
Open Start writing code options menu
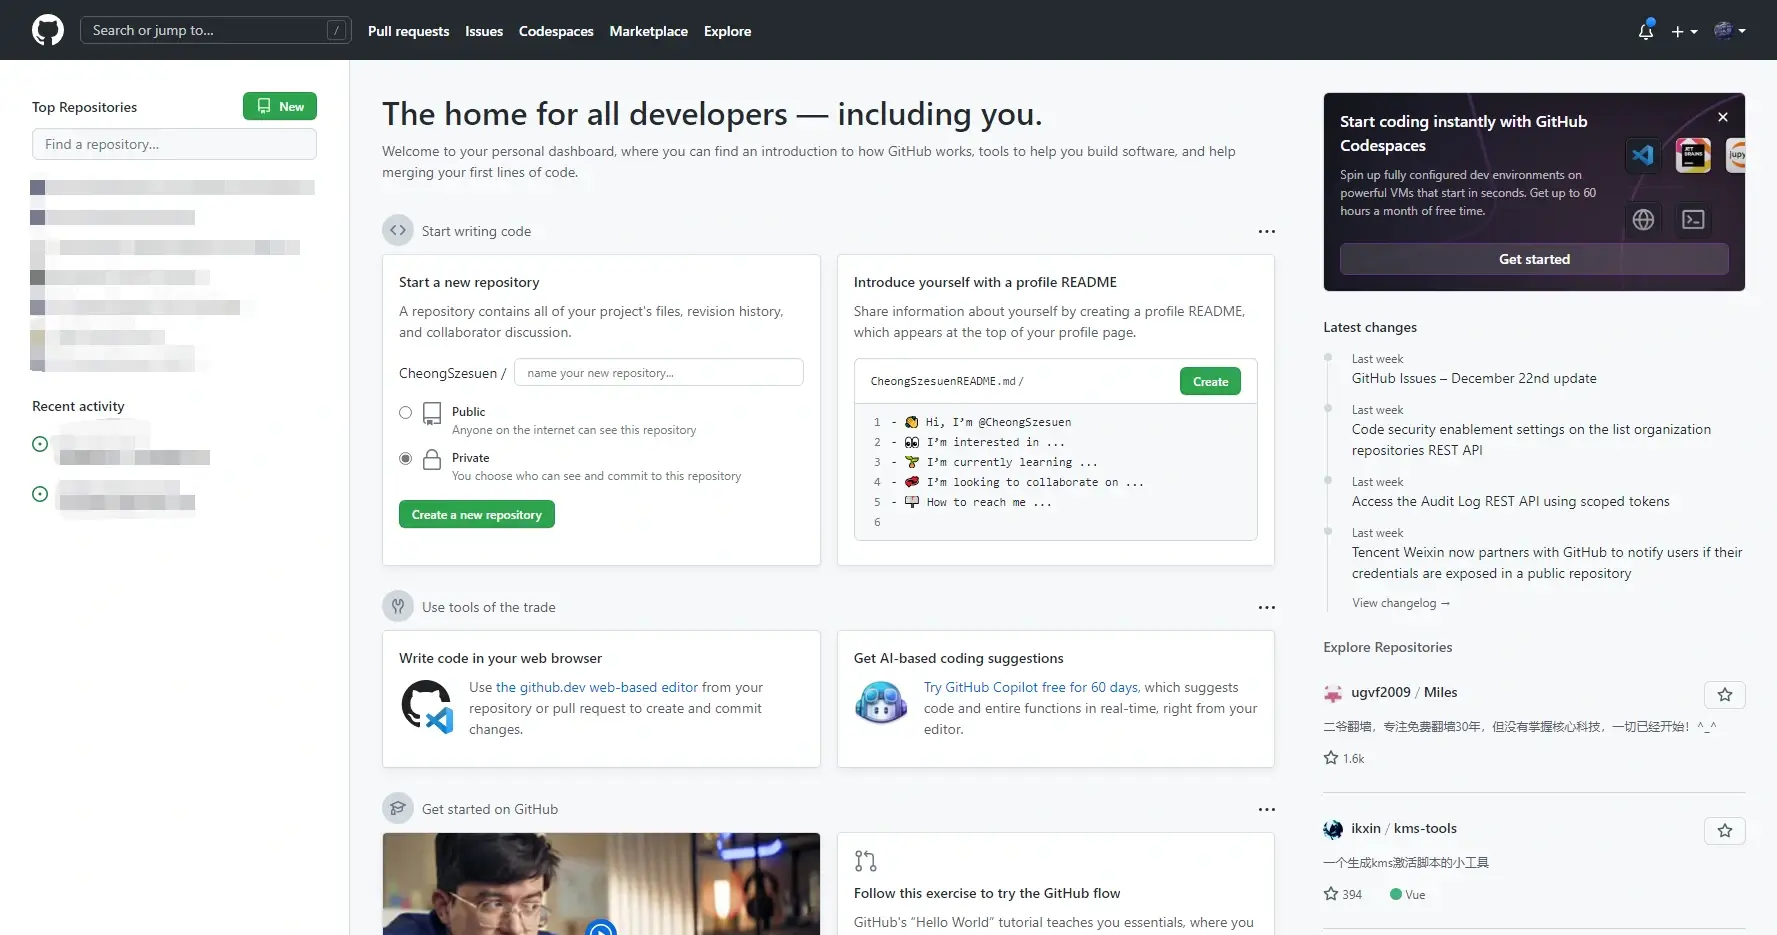(x=1266, y=231)
